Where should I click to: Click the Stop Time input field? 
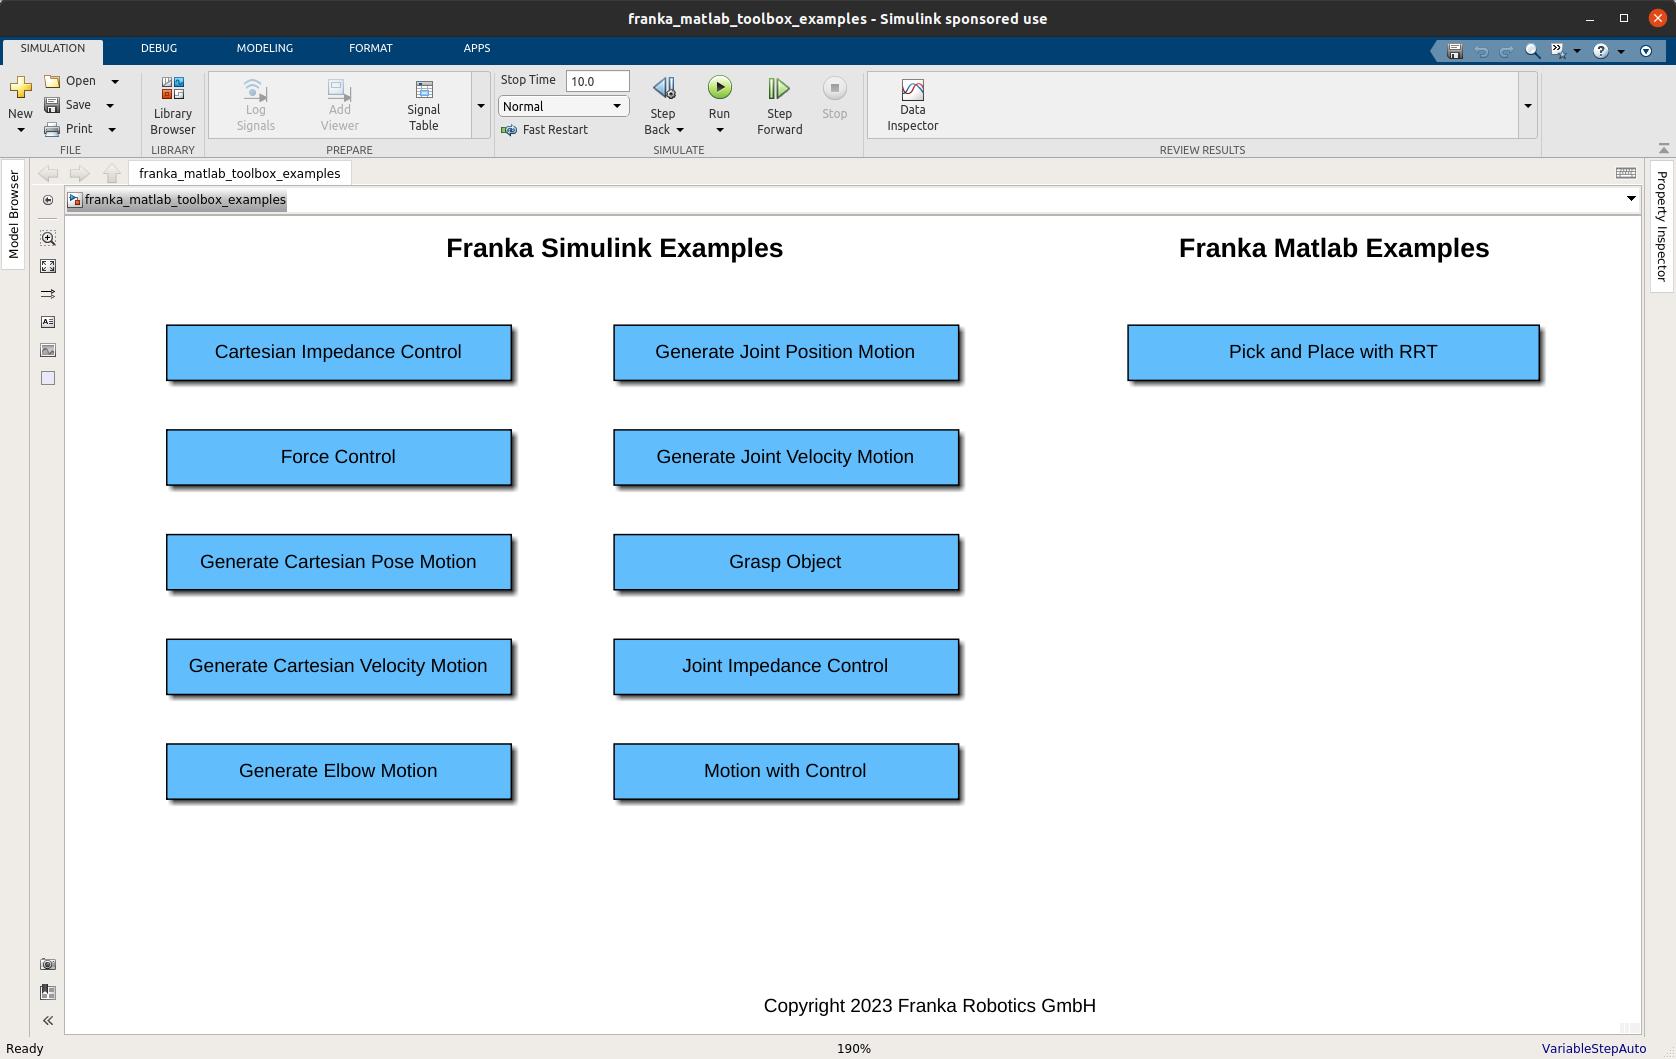tap(598, 81)
